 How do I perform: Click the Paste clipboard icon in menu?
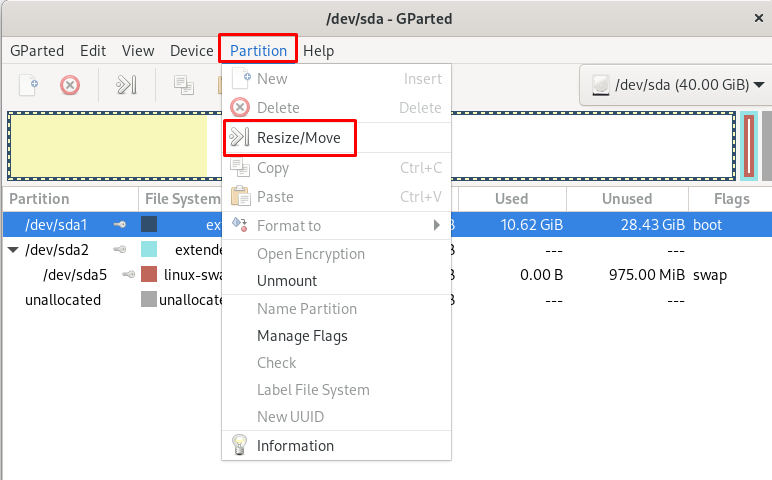[240, 196]
